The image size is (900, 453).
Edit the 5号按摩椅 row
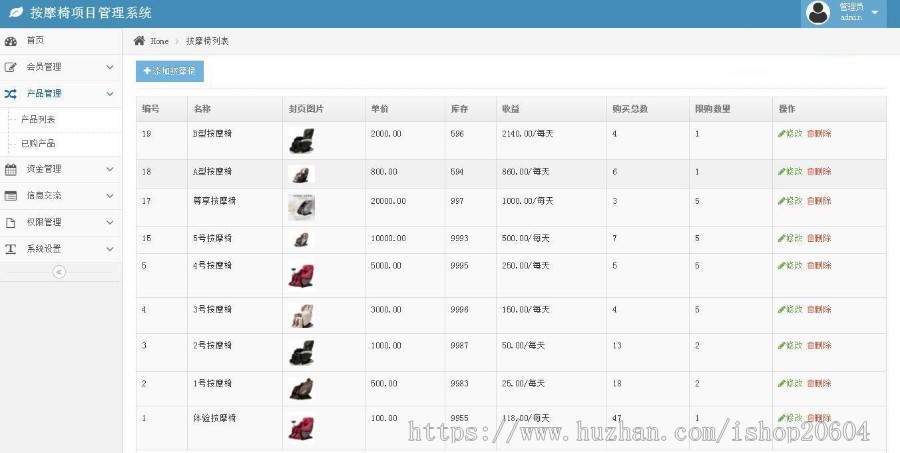(x=790, y=238)
